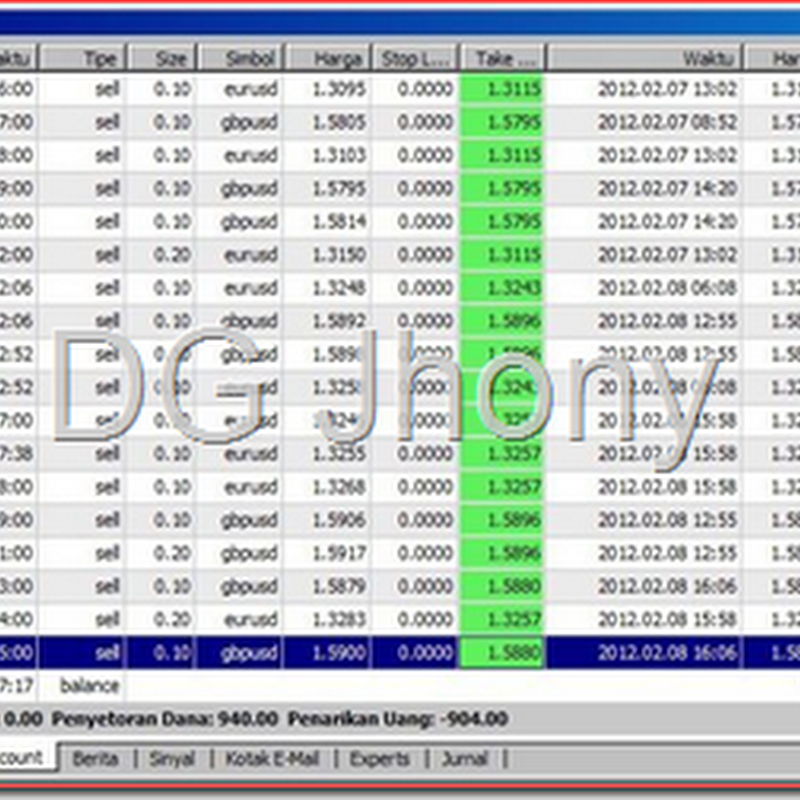Click the Take ... column header
This screenshot has height=800, width=800.
coord(503,58)
